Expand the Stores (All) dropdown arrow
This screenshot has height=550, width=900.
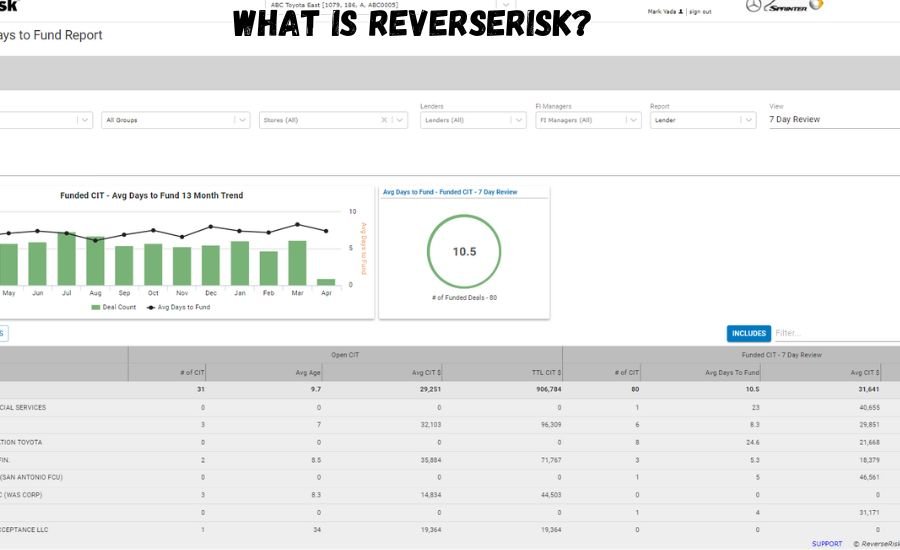pyautogui.click(x=400, y=120)
